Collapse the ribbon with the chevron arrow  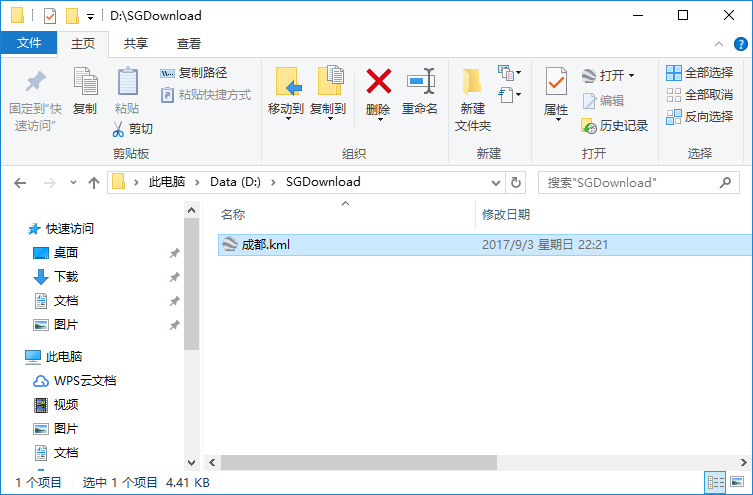coord(718,44)
